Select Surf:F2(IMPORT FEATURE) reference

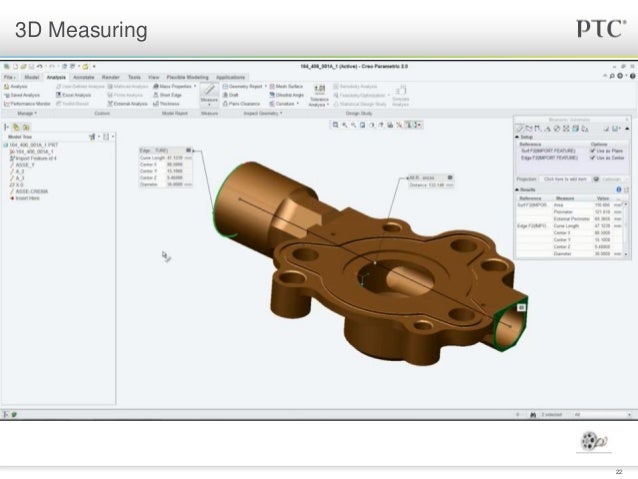548,151
